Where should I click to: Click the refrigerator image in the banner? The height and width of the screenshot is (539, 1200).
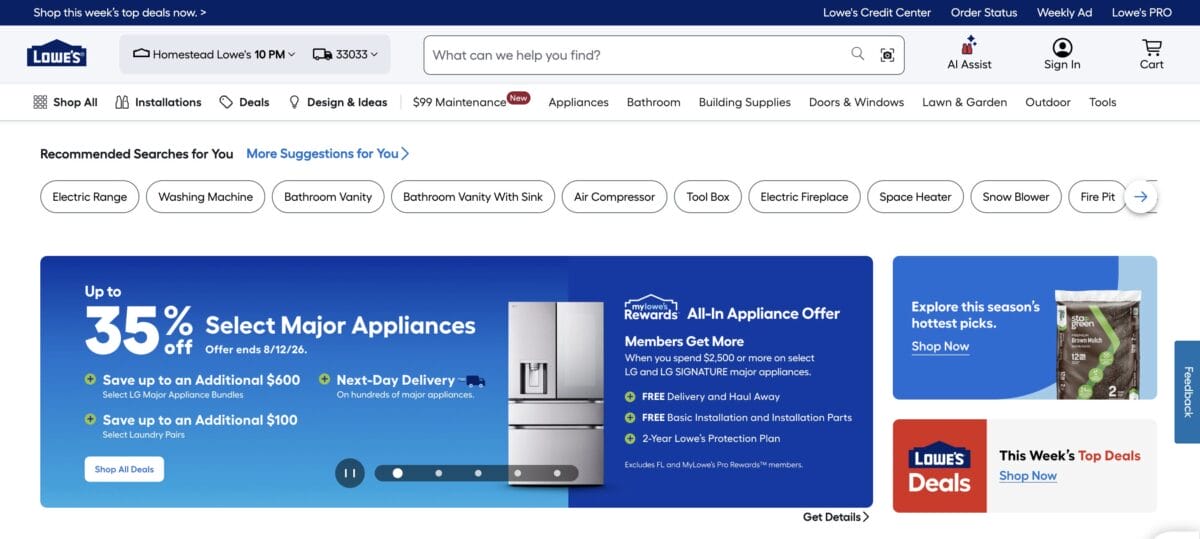(556, 393)
